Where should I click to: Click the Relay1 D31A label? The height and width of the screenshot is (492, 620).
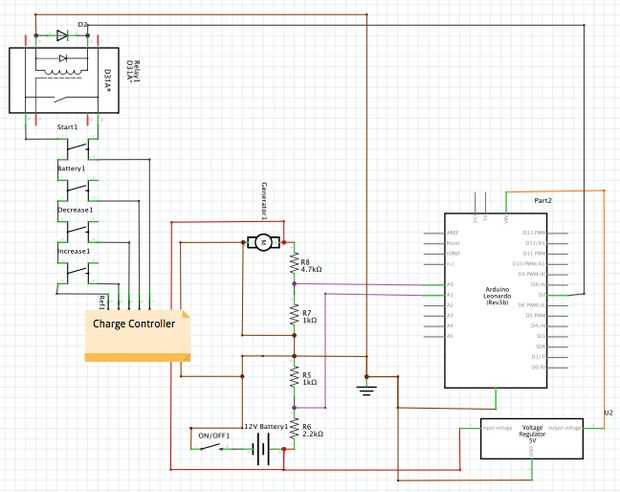point(133,74)
